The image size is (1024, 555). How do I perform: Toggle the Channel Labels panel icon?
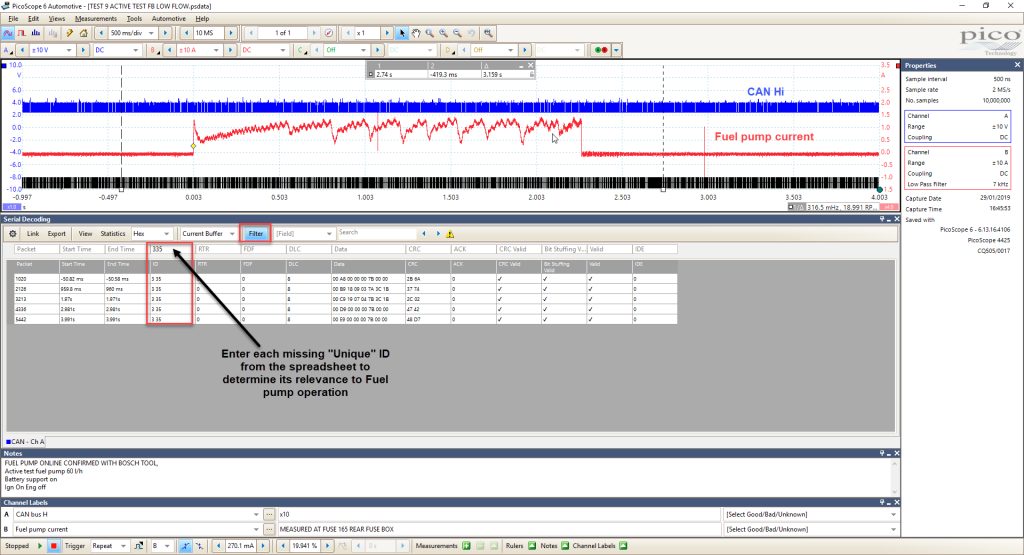coord(623,546)
